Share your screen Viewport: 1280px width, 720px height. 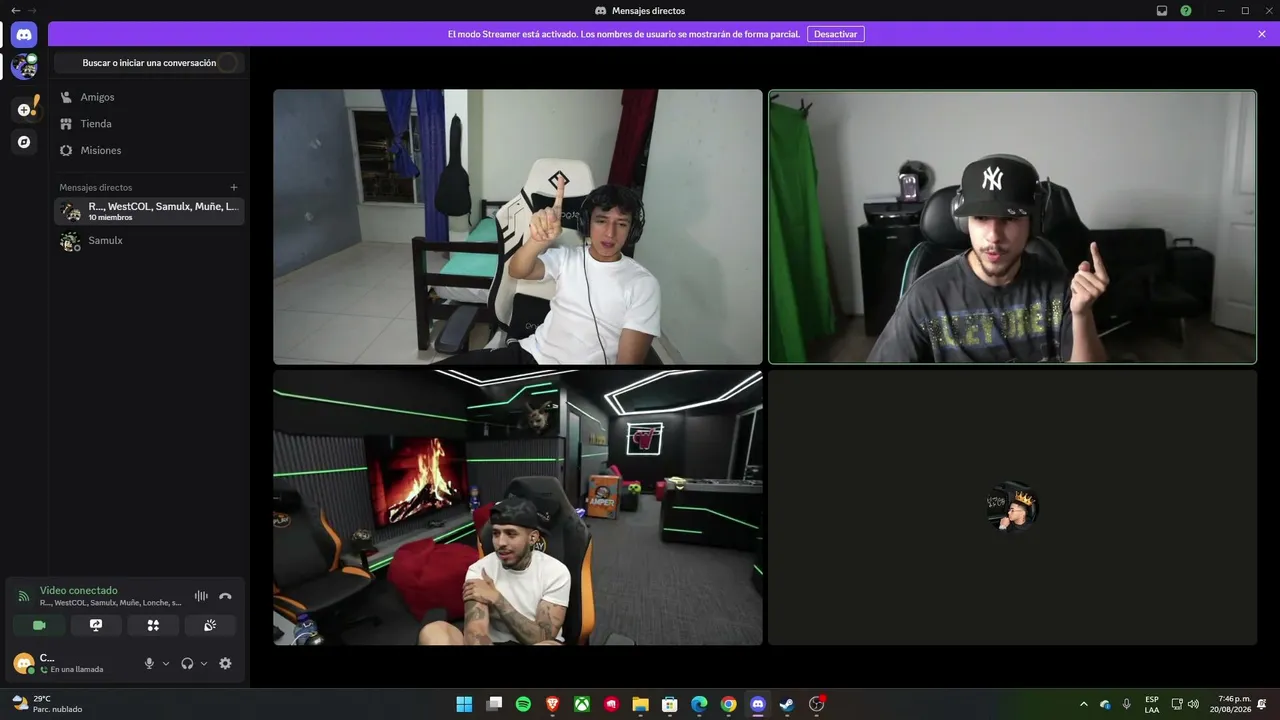click(96, 625)
